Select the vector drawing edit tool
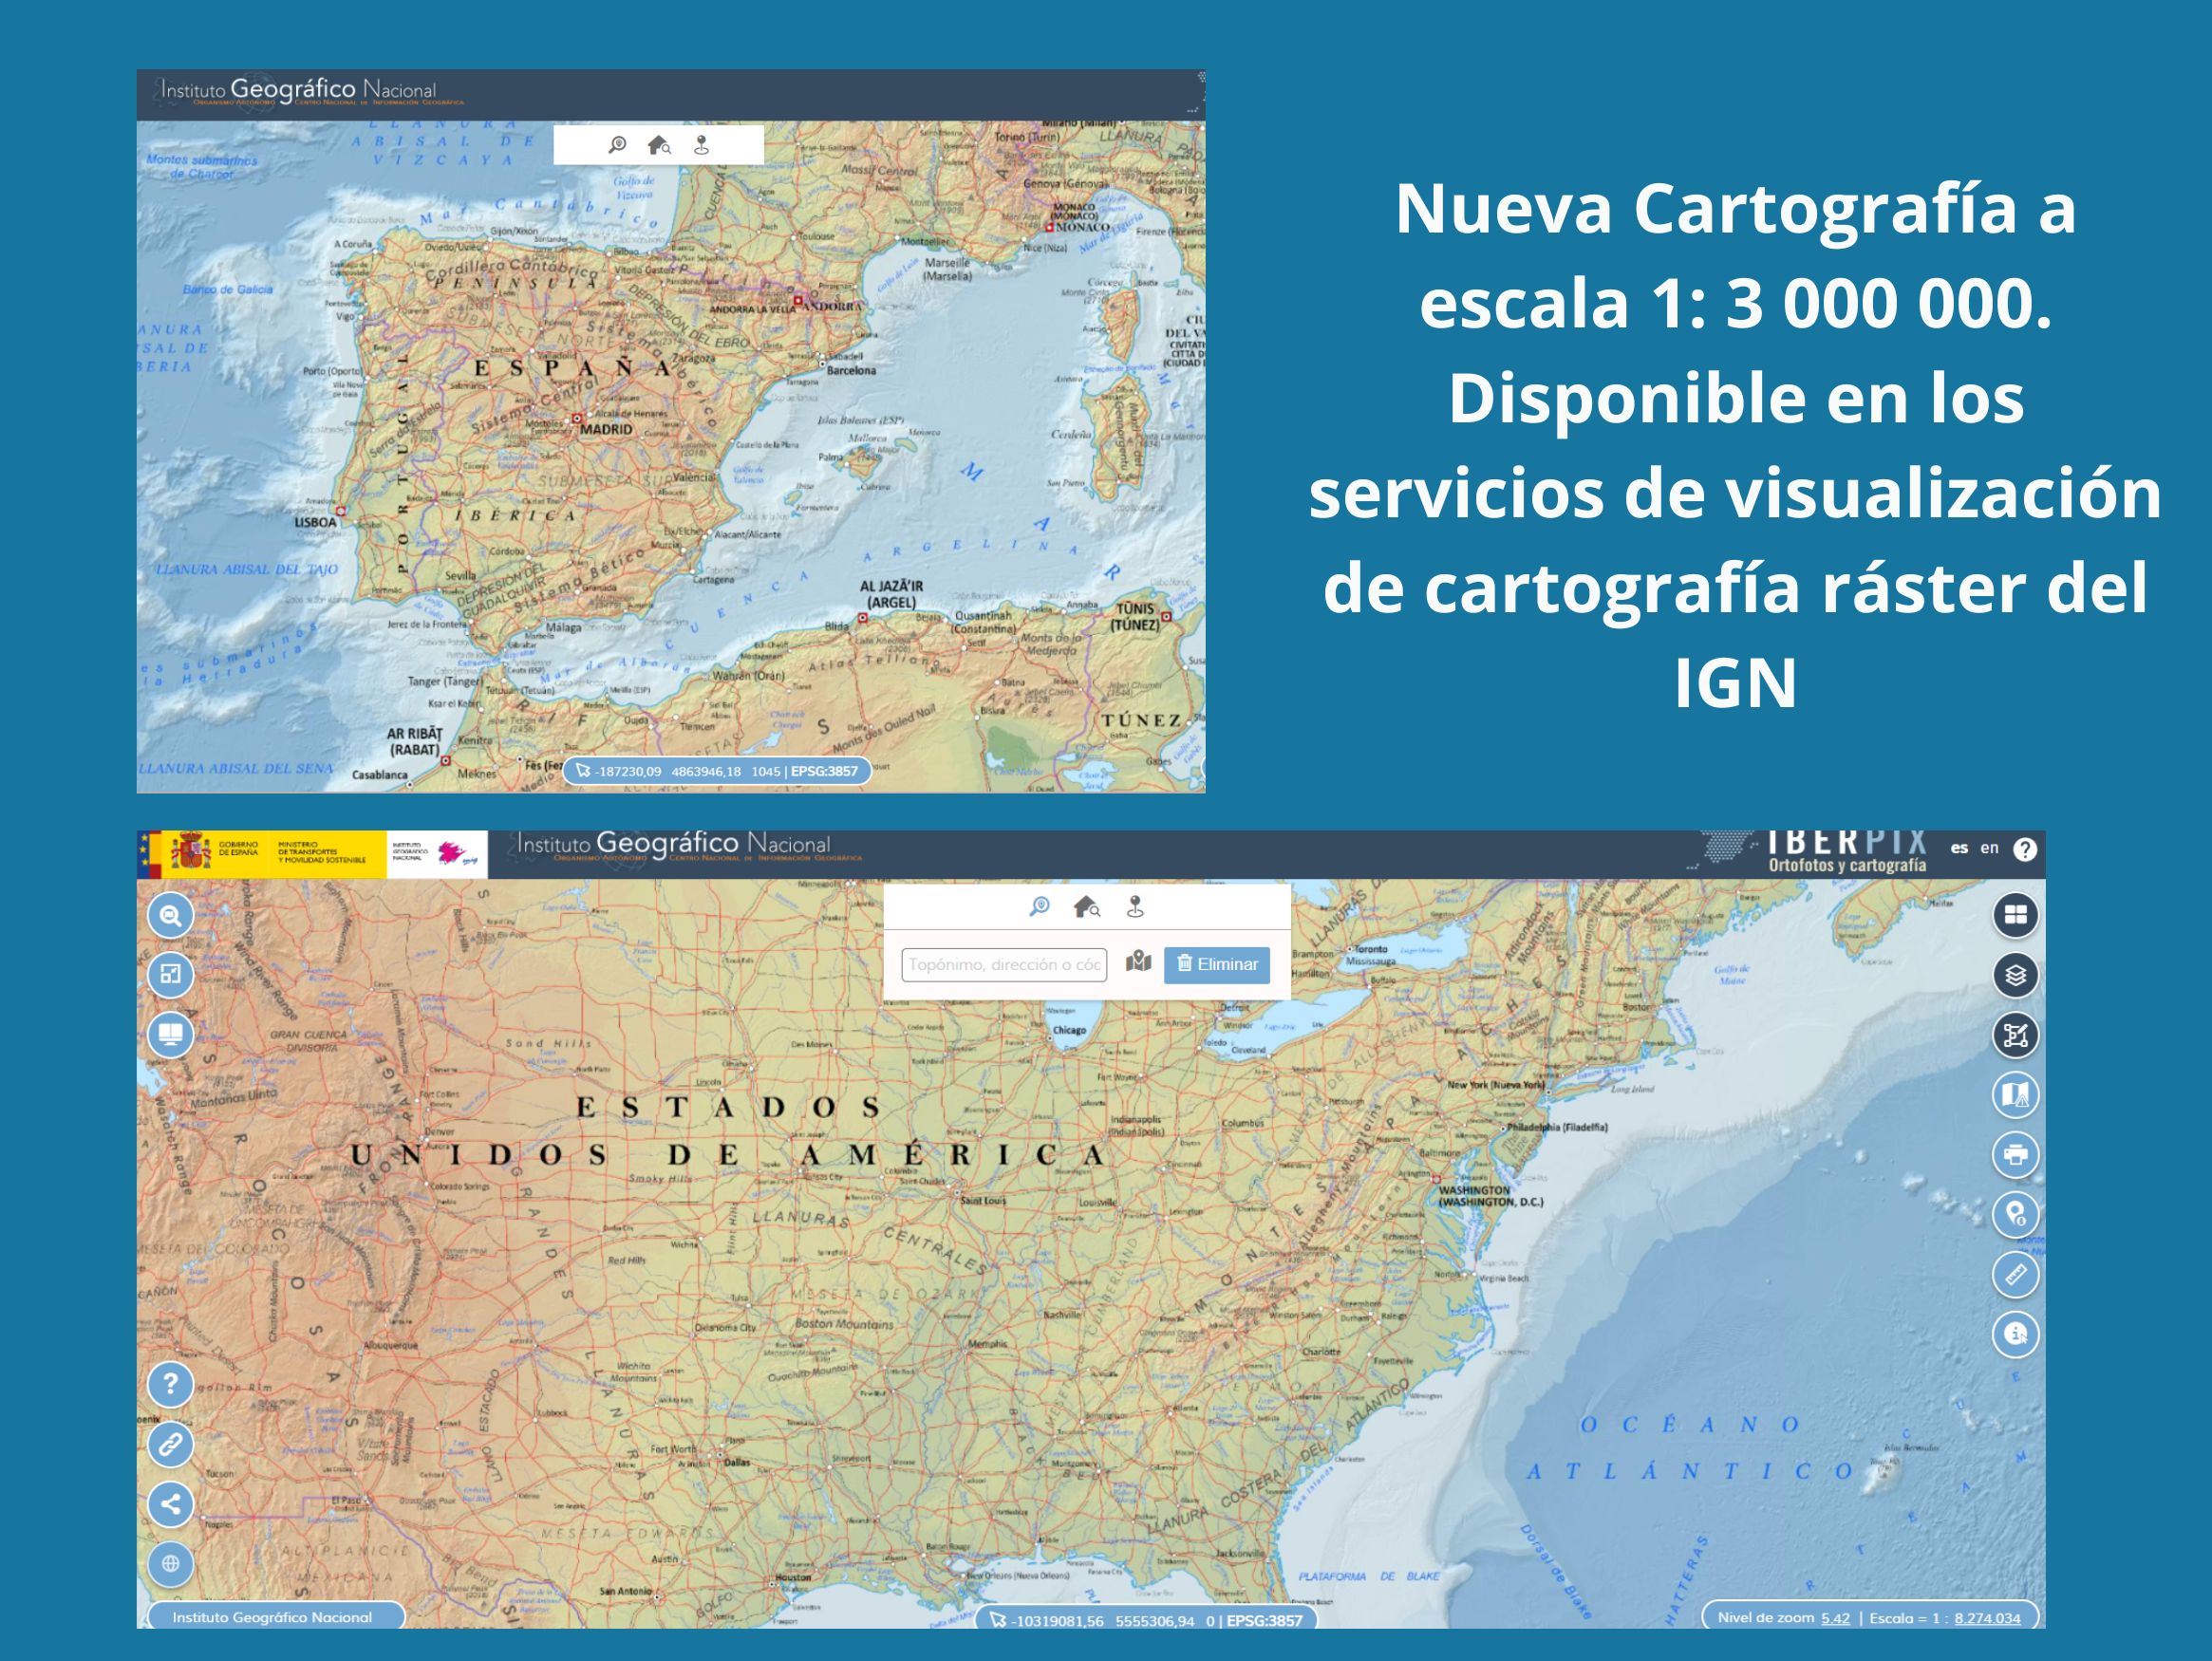This screenshot has height=1661, width=2212. [2015, 1035]
